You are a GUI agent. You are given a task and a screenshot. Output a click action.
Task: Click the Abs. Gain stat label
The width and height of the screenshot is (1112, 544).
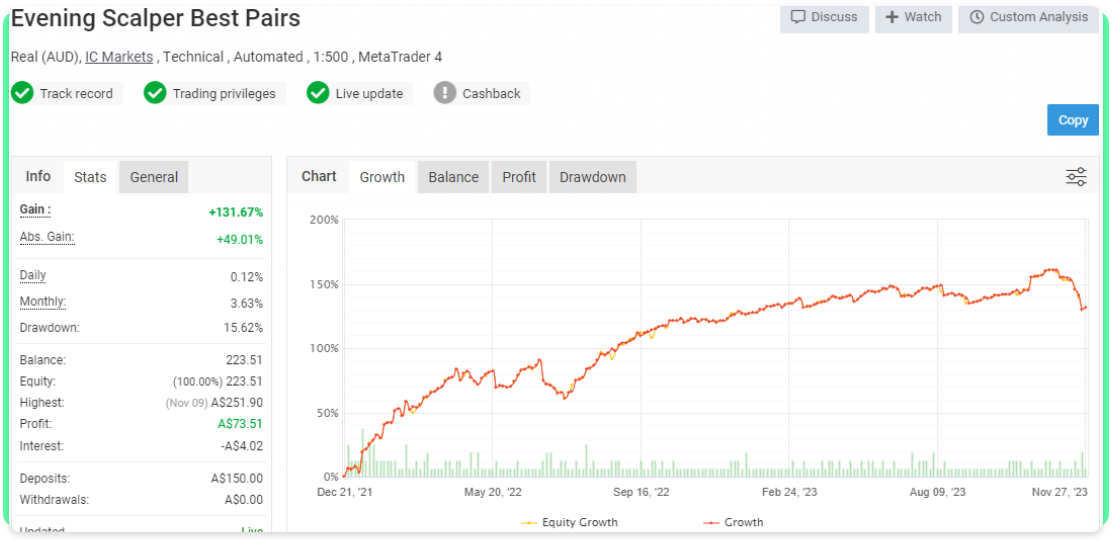pos(47,237)
